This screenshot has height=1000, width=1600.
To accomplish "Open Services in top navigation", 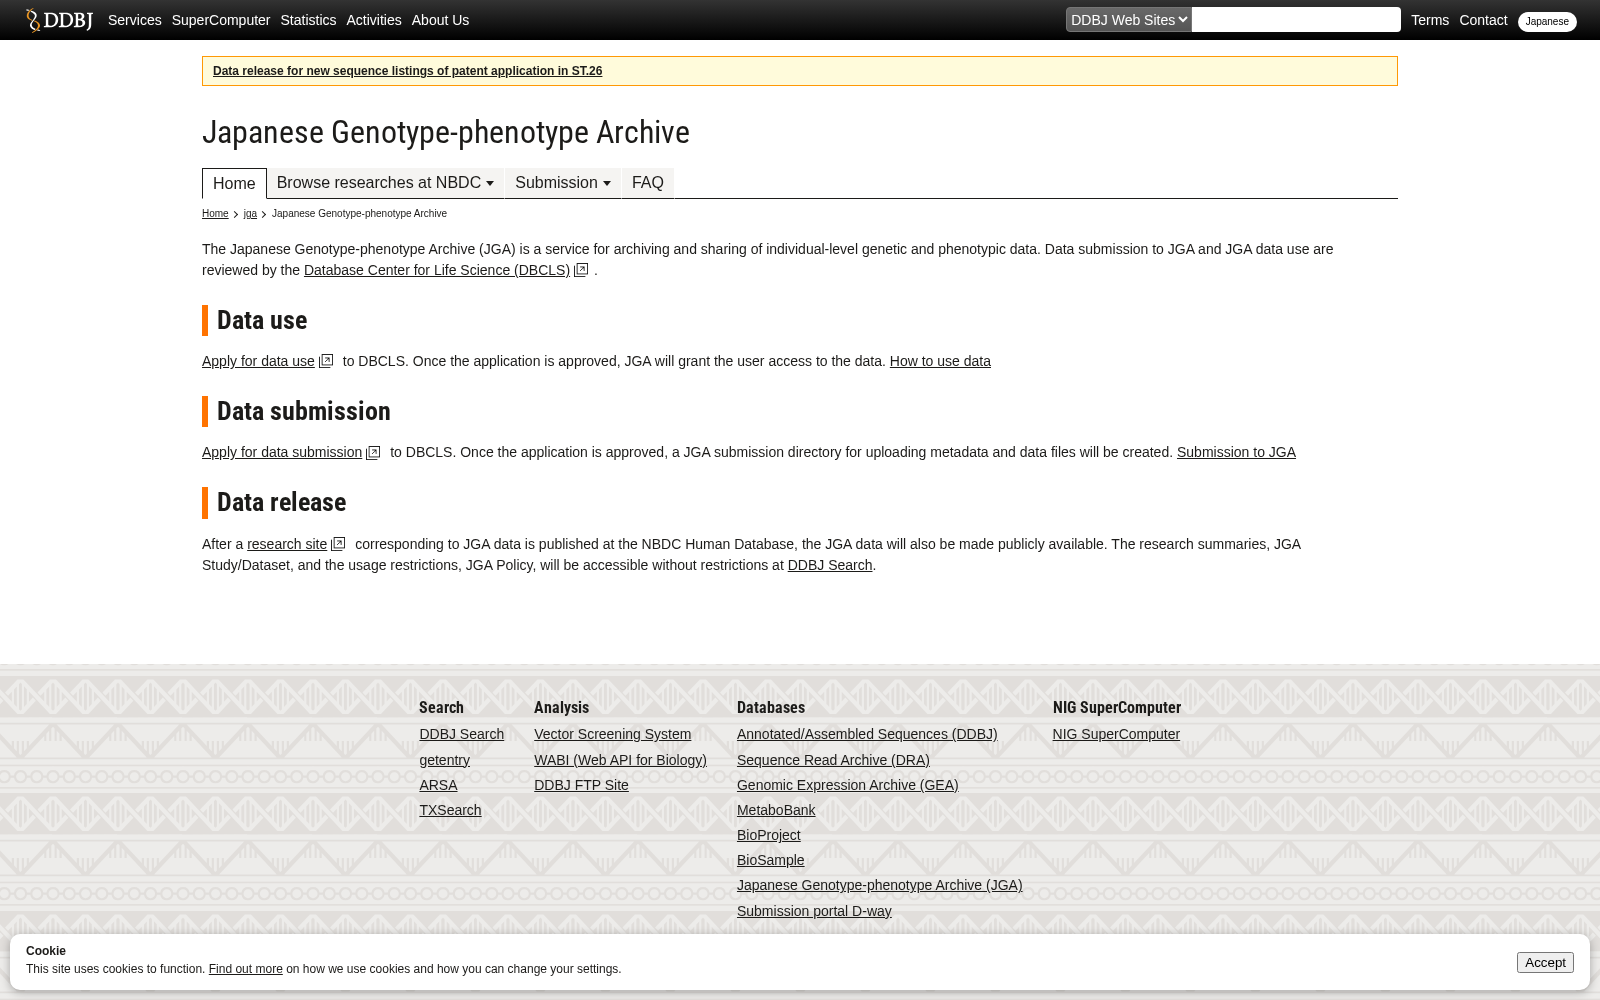I will pyautogui.click(x=134, y=20).
